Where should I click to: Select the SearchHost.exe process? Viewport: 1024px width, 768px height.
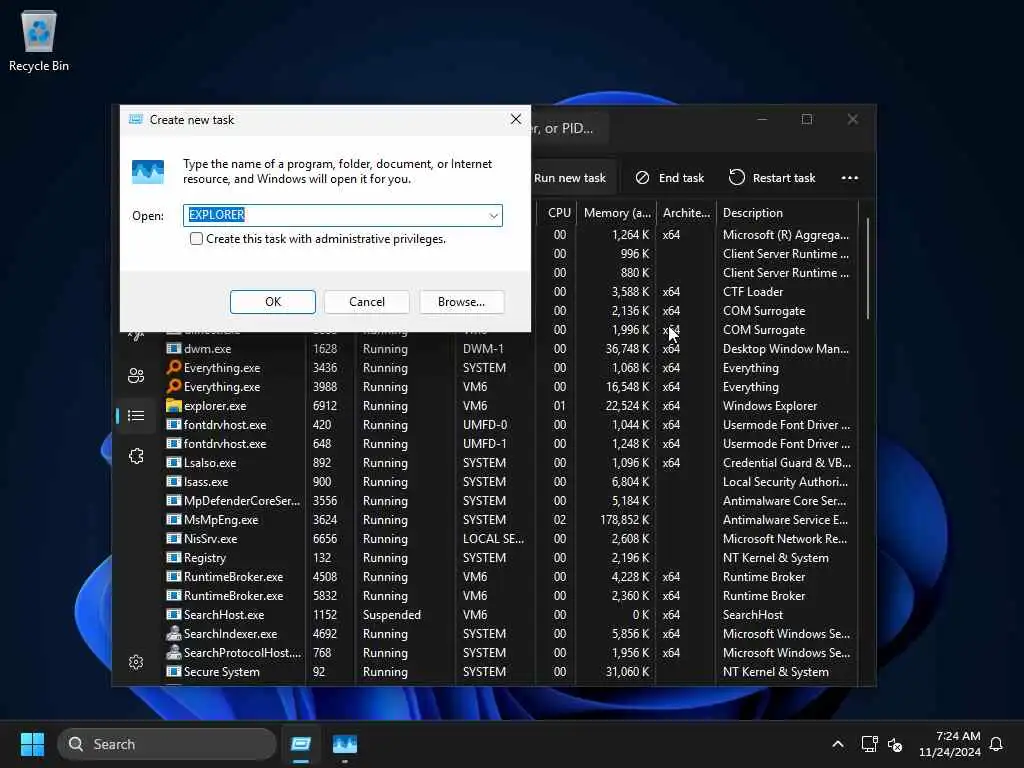point(509,615)
